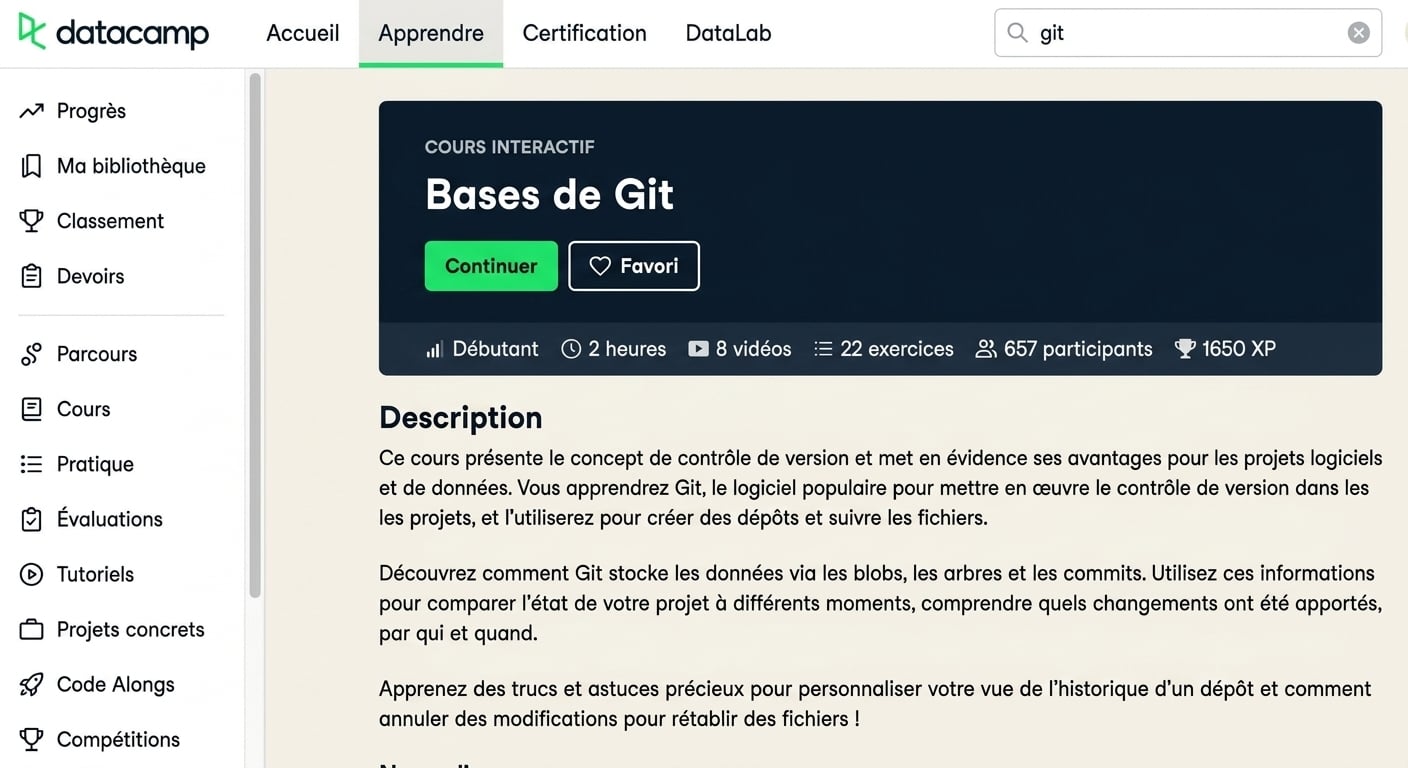This screenshot has width=1408, height=768.
Task: Click the Devoirs clipboard icon
Action: pyautogui.click(x=32, y=276)
